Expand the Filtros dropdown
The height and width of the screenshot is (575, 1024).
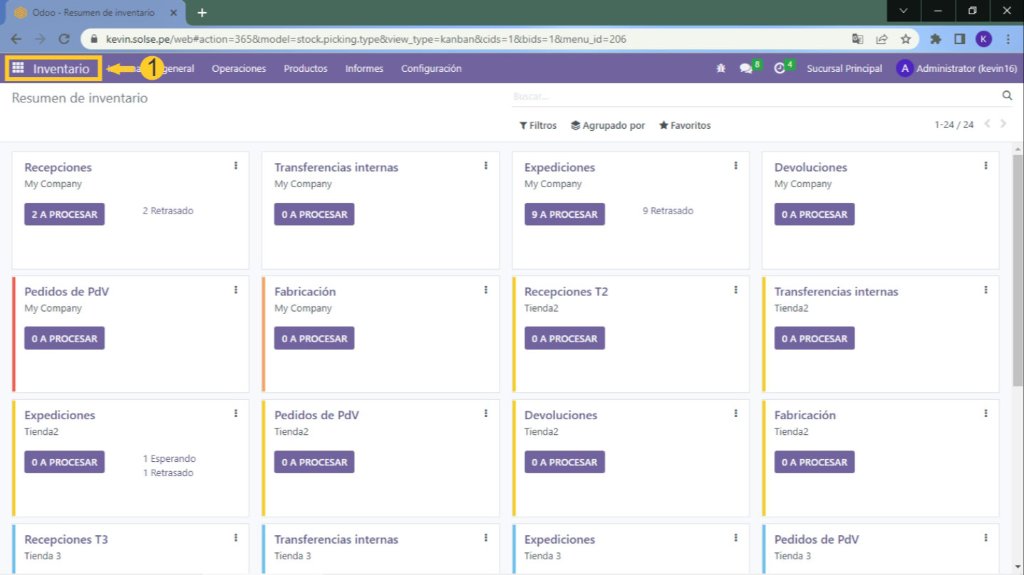pyautogui.click(x=538, y=126)
